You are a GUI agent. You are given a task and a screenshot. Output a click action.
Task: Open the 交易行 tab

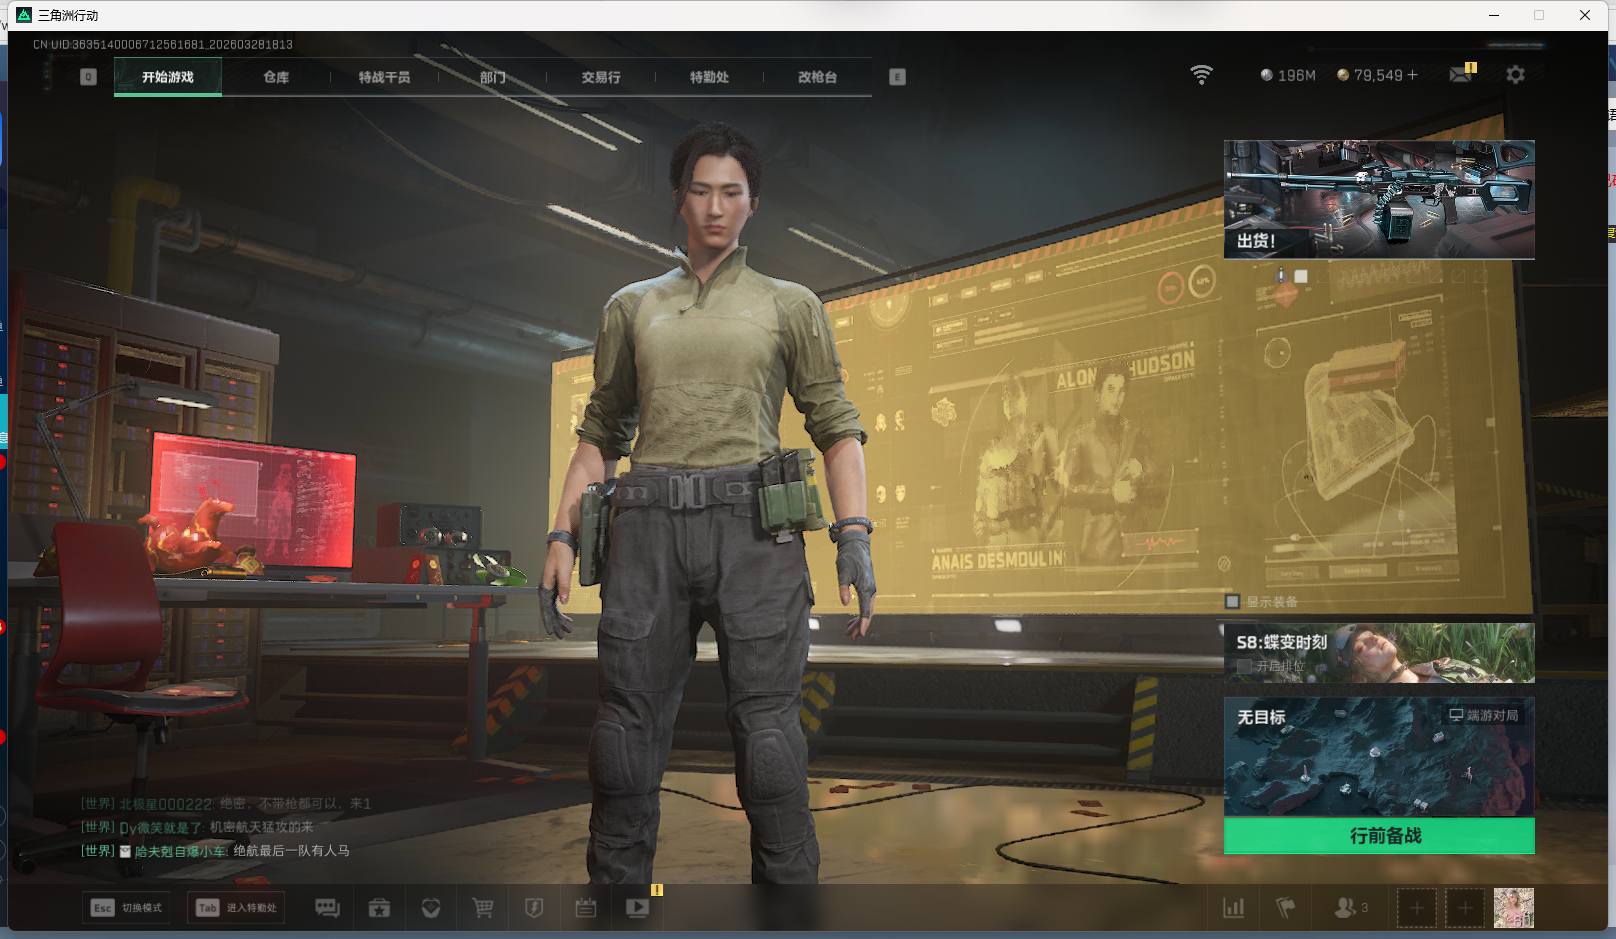(x=601, y=77)
